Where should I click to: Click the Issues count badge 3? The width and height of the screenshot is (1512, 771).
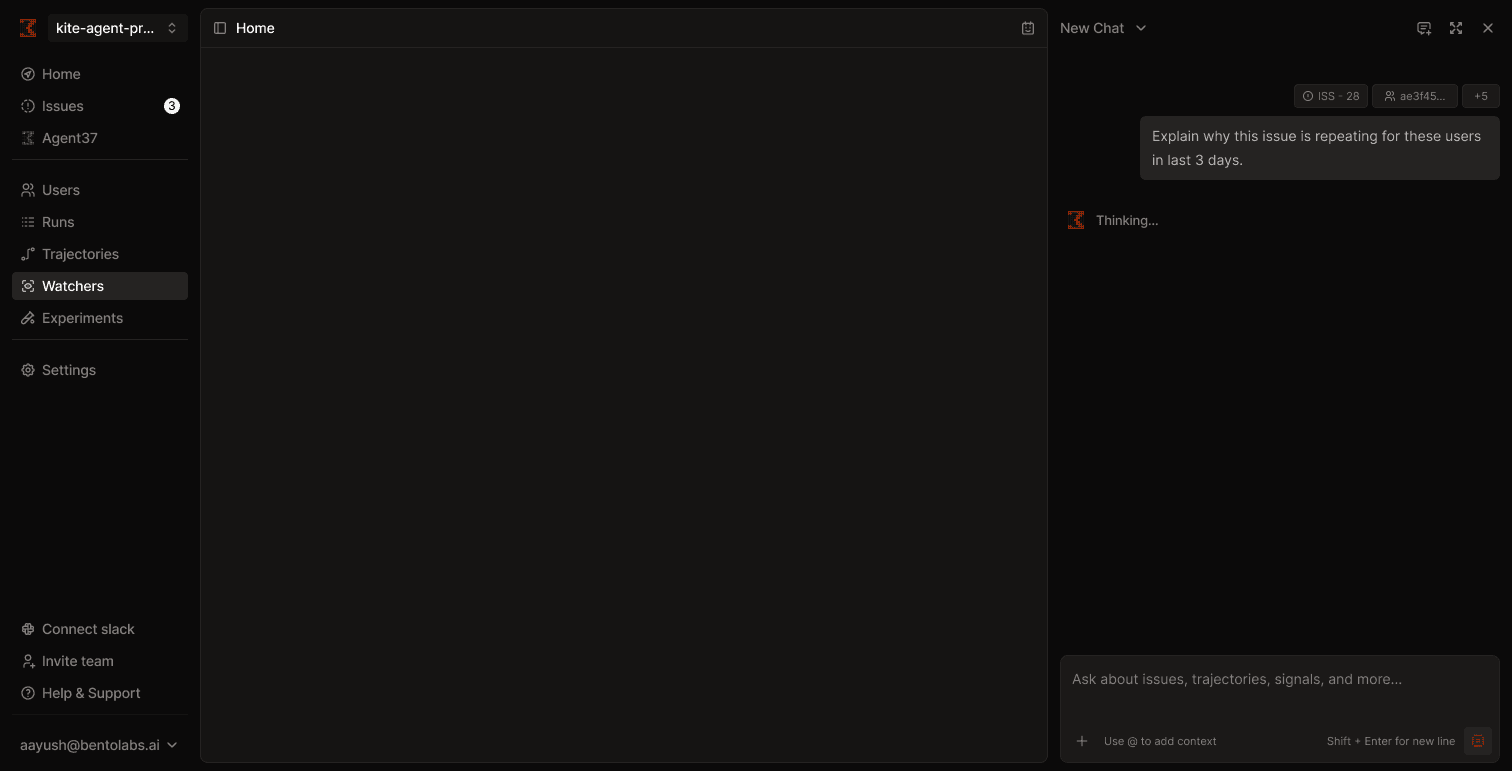coord(172,106)
